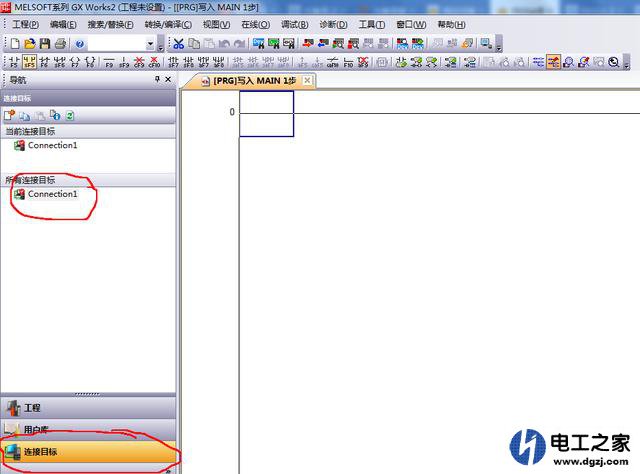Insert horizontal line F9 symbol
Image resolution: width=640 pixels, height=474 pixels.
[109, 62]
